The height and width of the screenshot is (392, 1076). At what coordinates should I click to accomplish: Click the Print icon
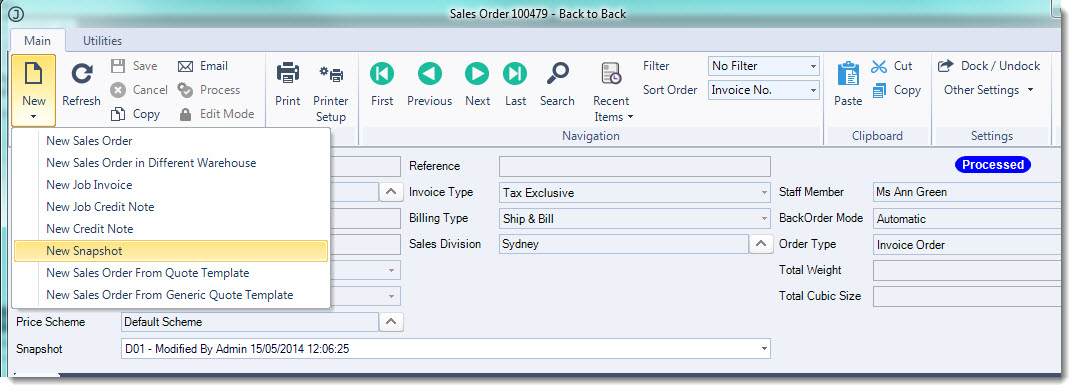point(288,73)
